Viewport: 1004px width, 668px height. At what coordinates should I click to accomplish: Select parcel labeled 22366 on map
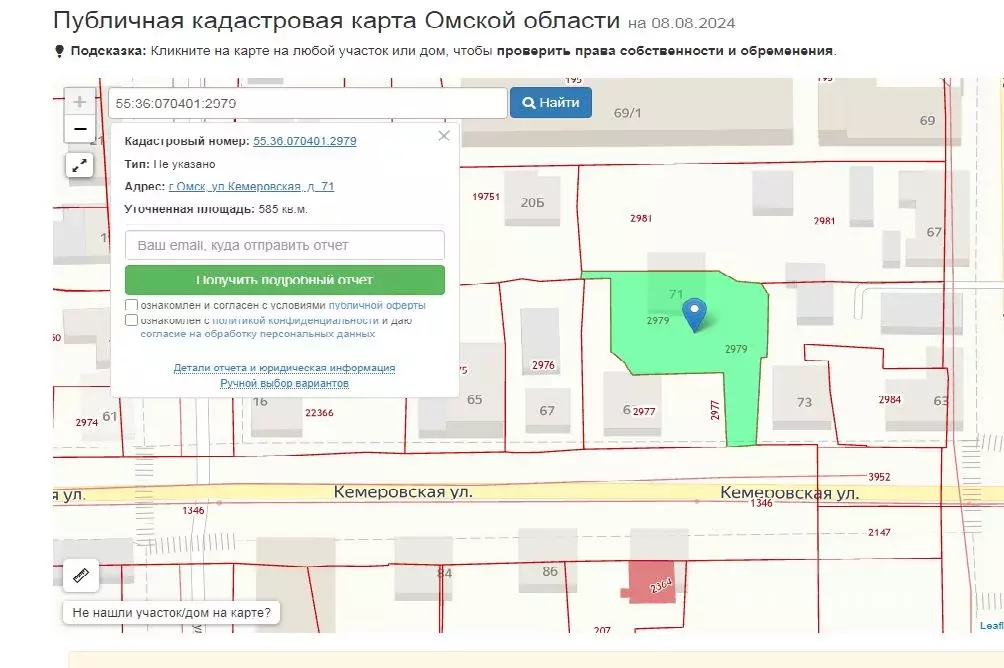(x=319, y=412)
